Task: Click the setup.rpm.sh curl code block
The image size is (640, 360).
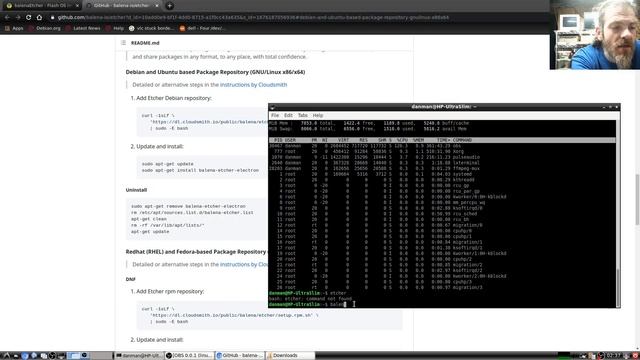Action: click(269, 315)
